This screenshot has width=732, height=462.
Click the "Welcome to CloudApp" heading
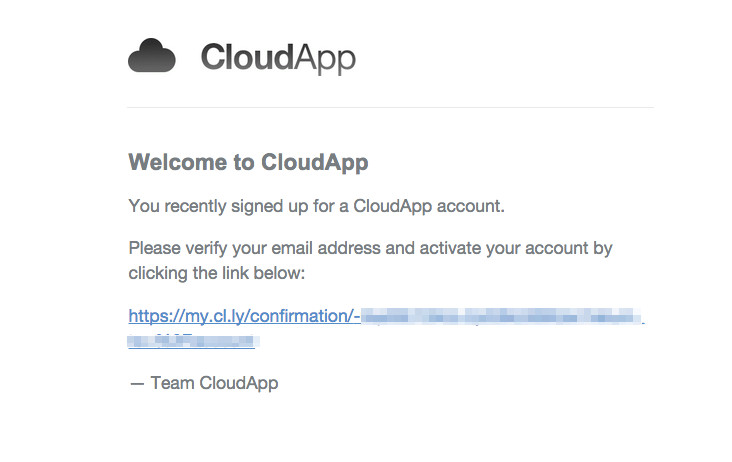pyautogui.click(x=248, y=162)
